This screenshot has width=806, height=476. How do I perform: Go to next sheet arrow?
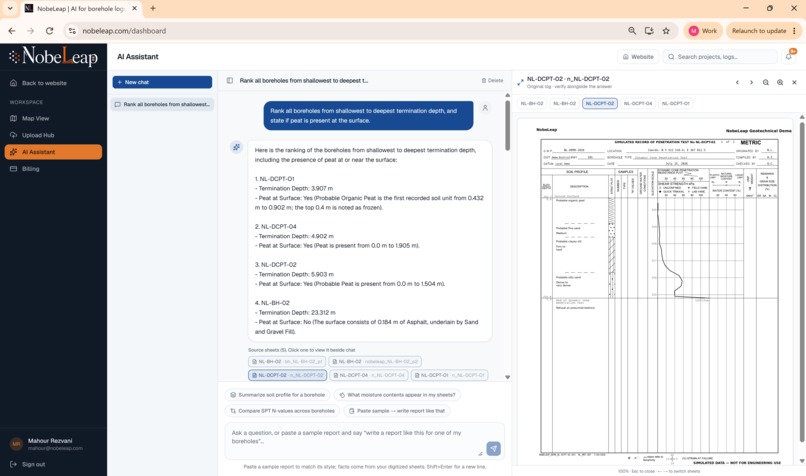752,82
